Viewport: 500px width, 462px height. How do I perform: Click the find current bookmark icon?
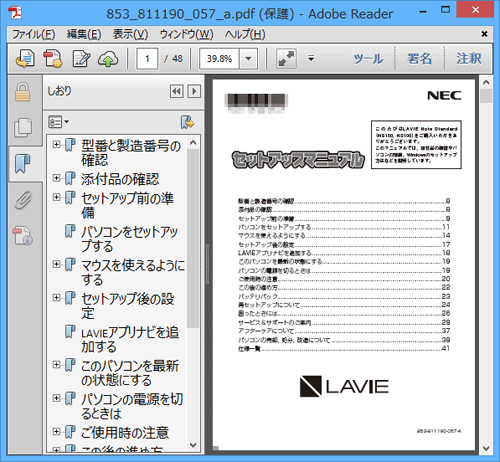click(x=187, y=122)
